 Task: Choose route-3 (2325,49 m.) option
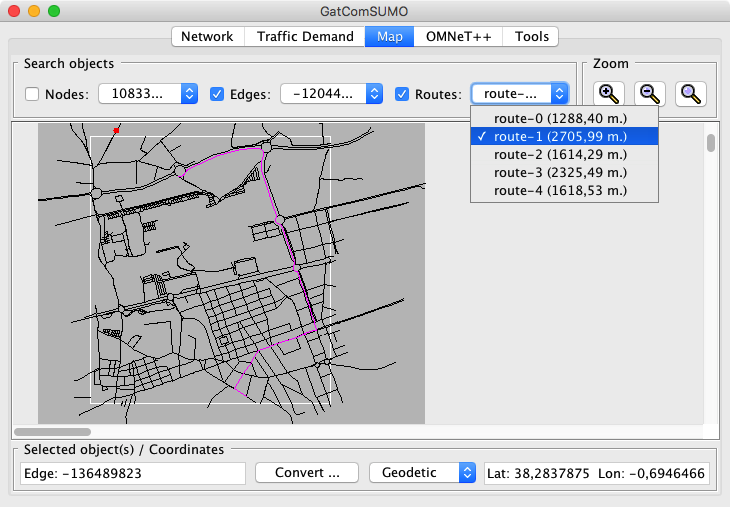pyautogui.click(x=561, y=172)
